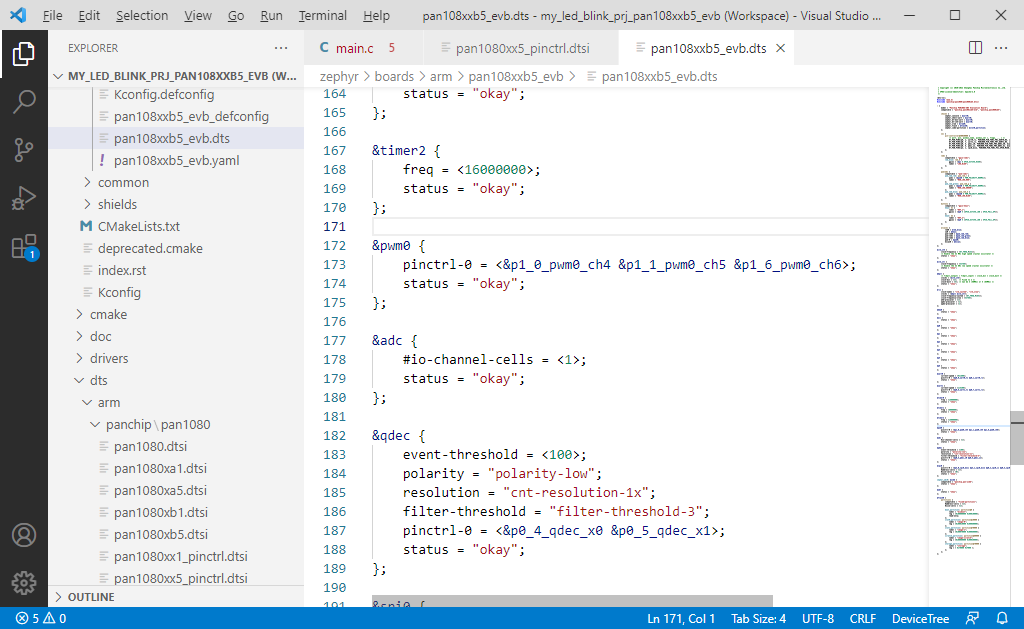Viewport: 1024px width, 629px height.
Task: Open pan108xxb5_evb.yaml file
Action: click(x=176, y=160)
